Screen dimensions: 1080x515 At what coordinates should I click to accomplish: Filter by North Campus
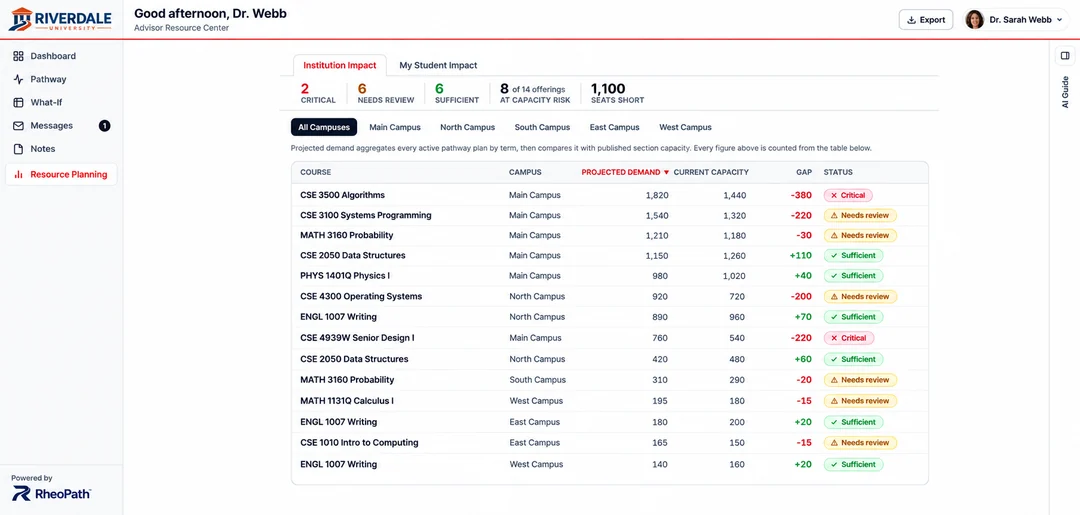coord(468,127)
